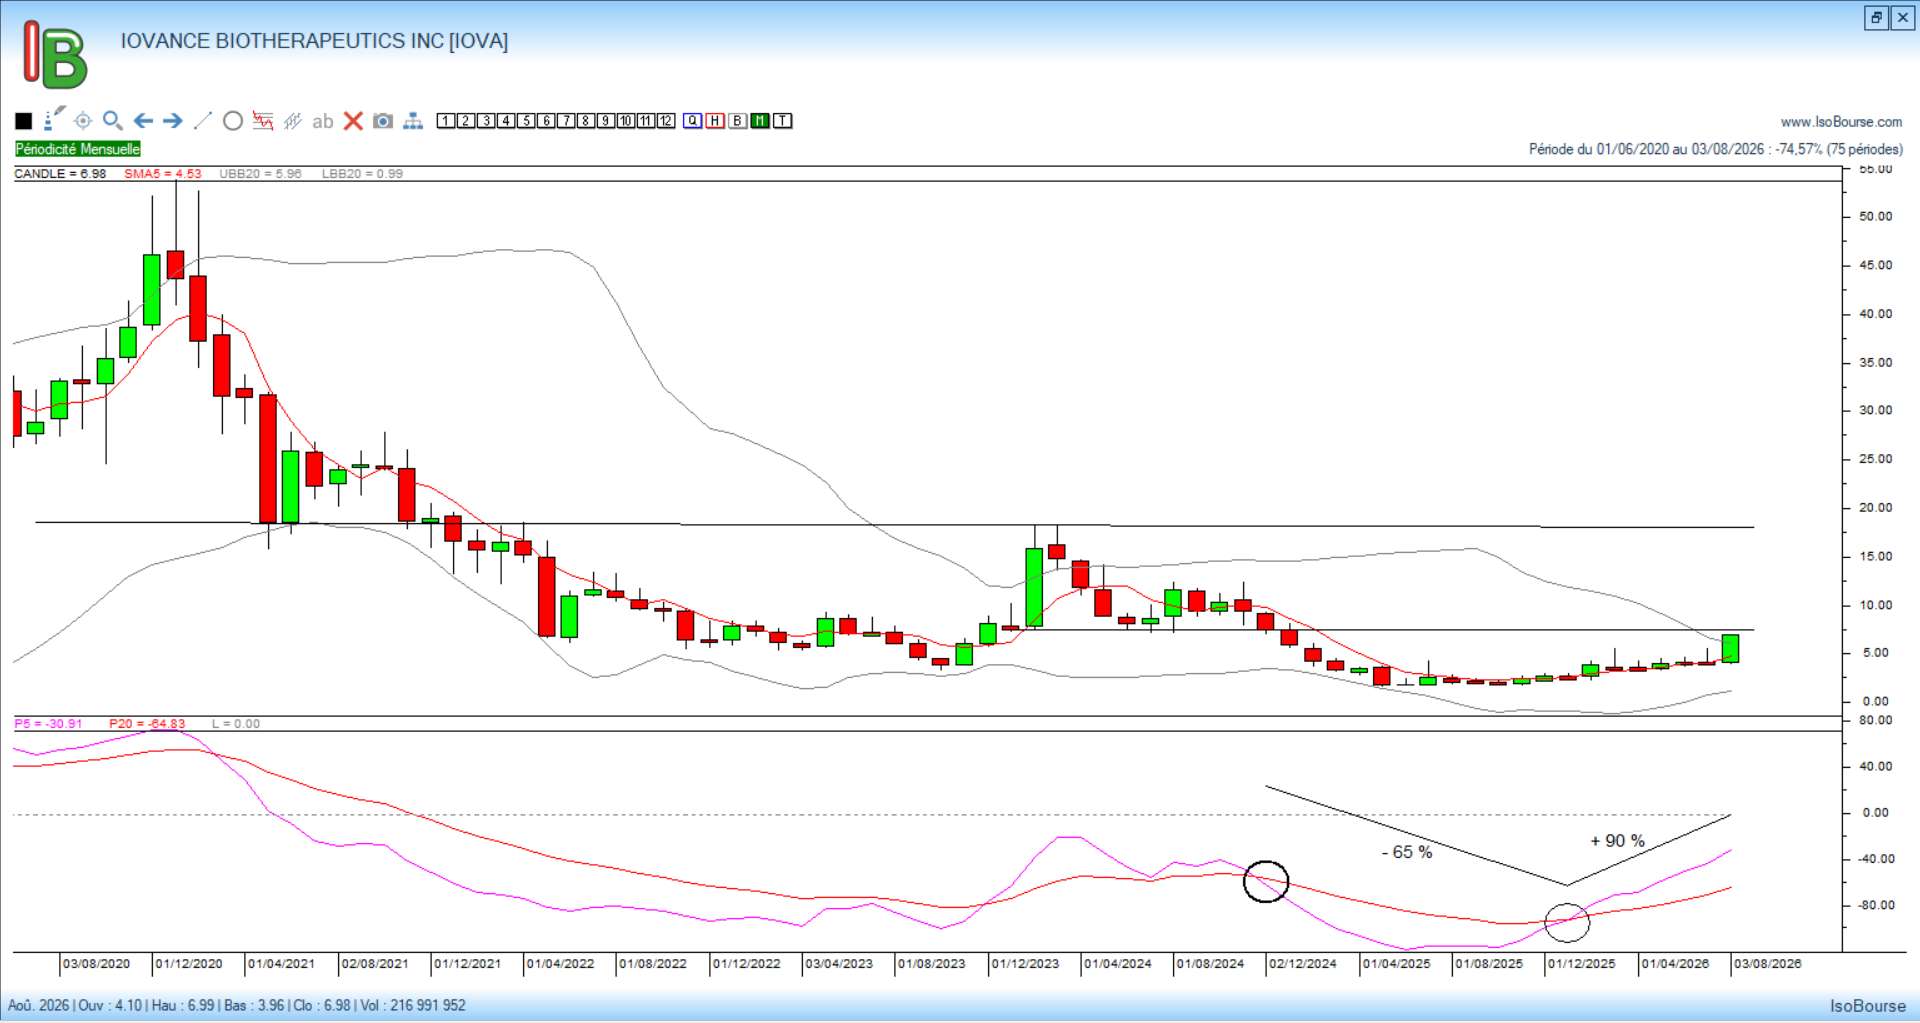The width and height of the screenshot is (1920, 1023).
Task: Click the IOVANCE BIOTHERAPEUTICS INC title
Action: (x=314, y=41)
